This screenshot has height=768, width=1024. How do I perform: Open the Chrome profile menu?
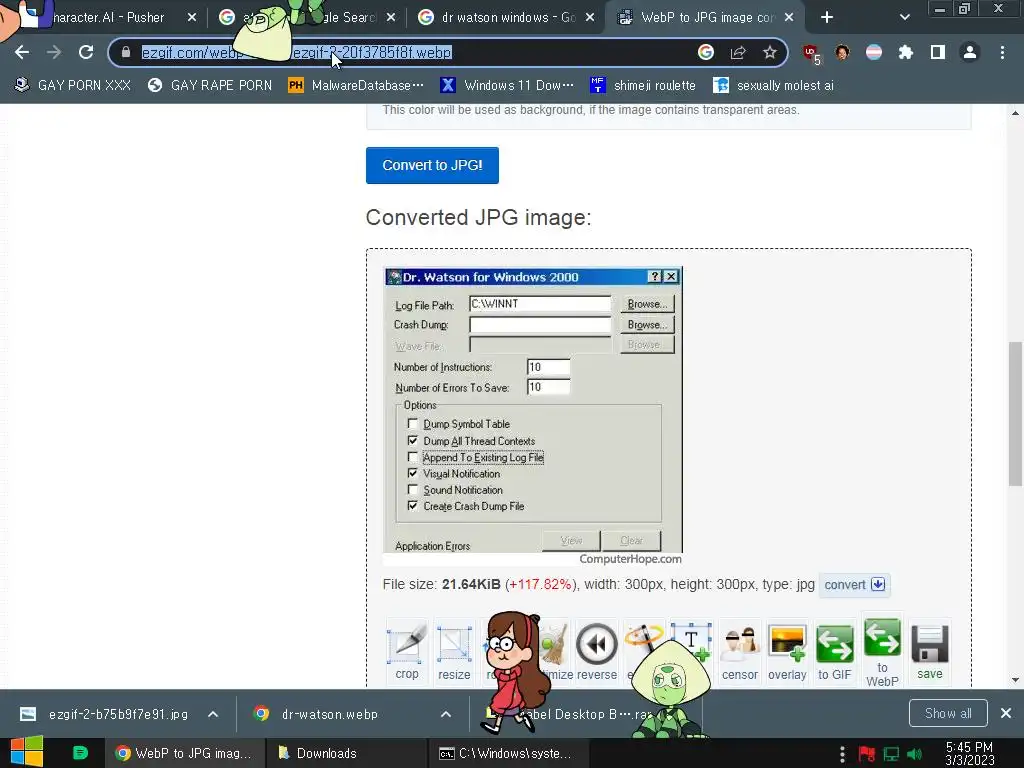click(970, 52)
